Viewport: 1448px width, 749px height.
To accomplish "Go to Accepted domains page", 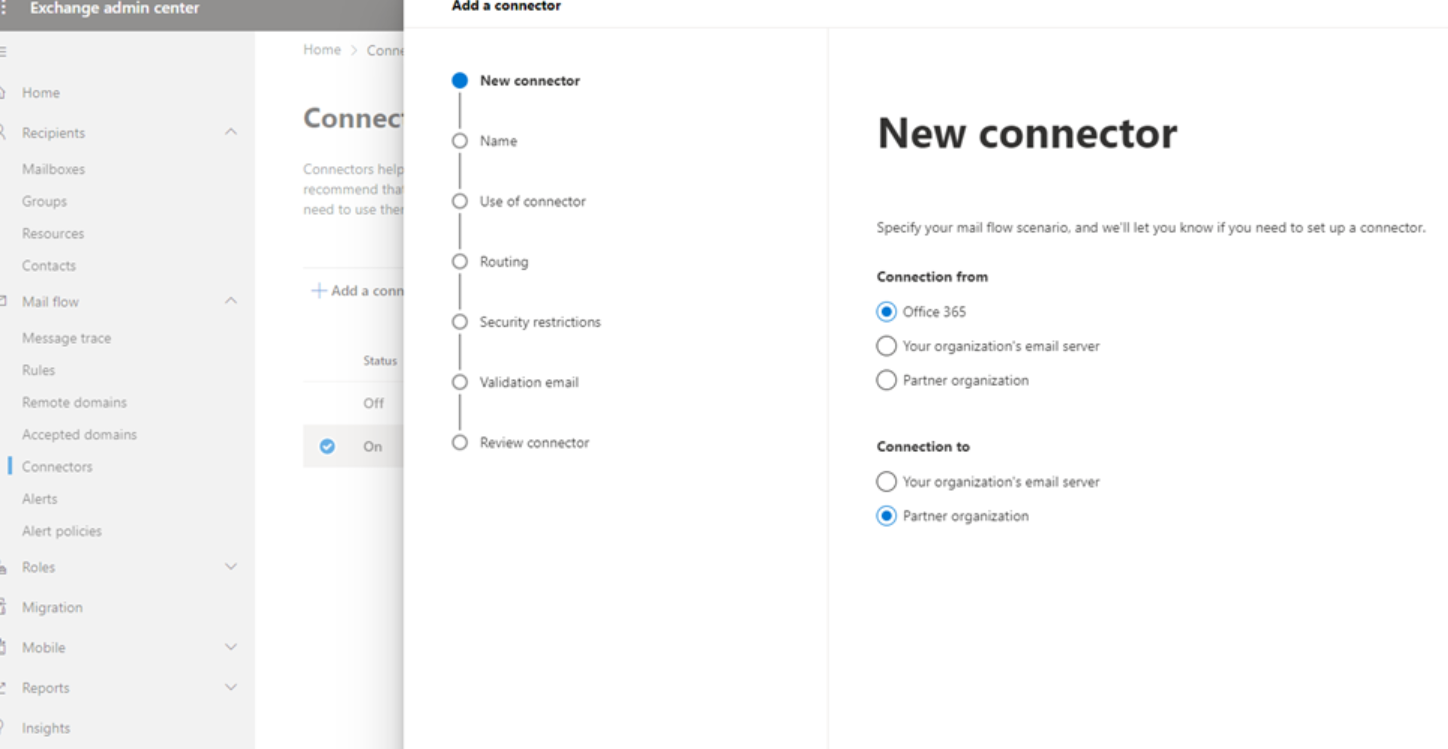I will tap(79, 435).
